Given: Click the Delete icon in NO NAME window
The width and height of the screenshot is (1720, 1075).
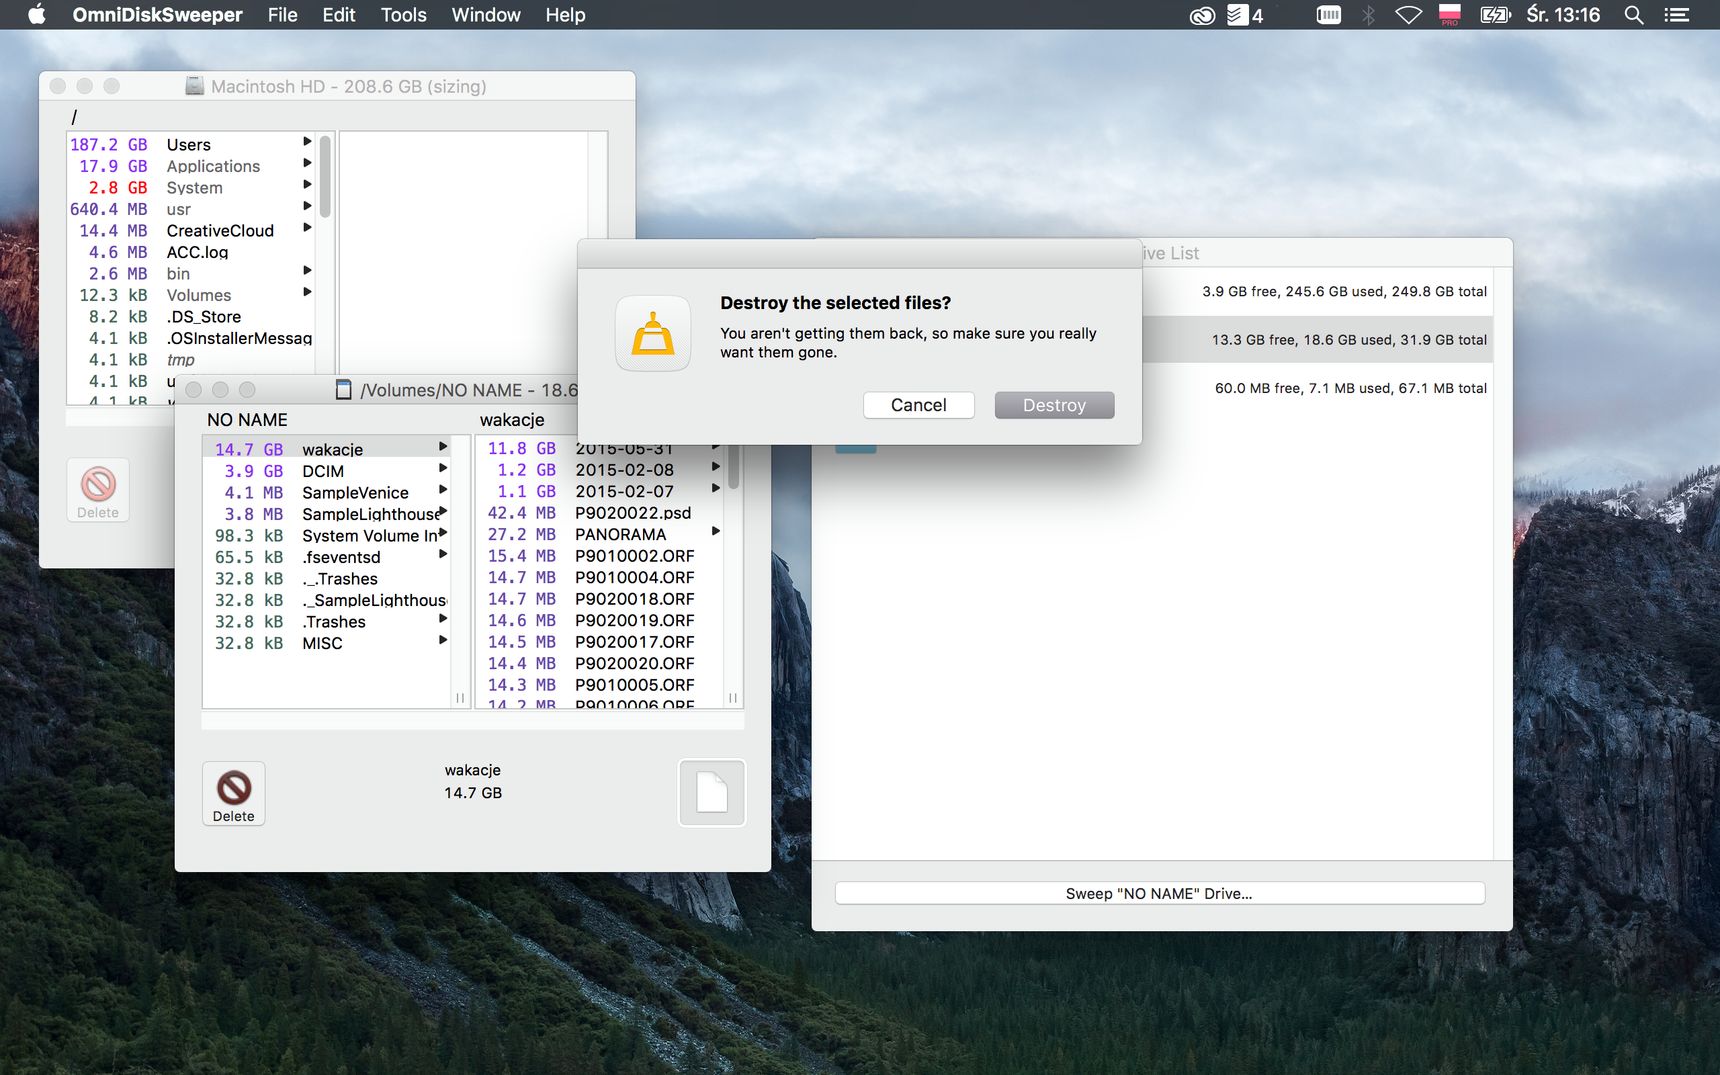Looking at the screenshot, I should [233, 793].
